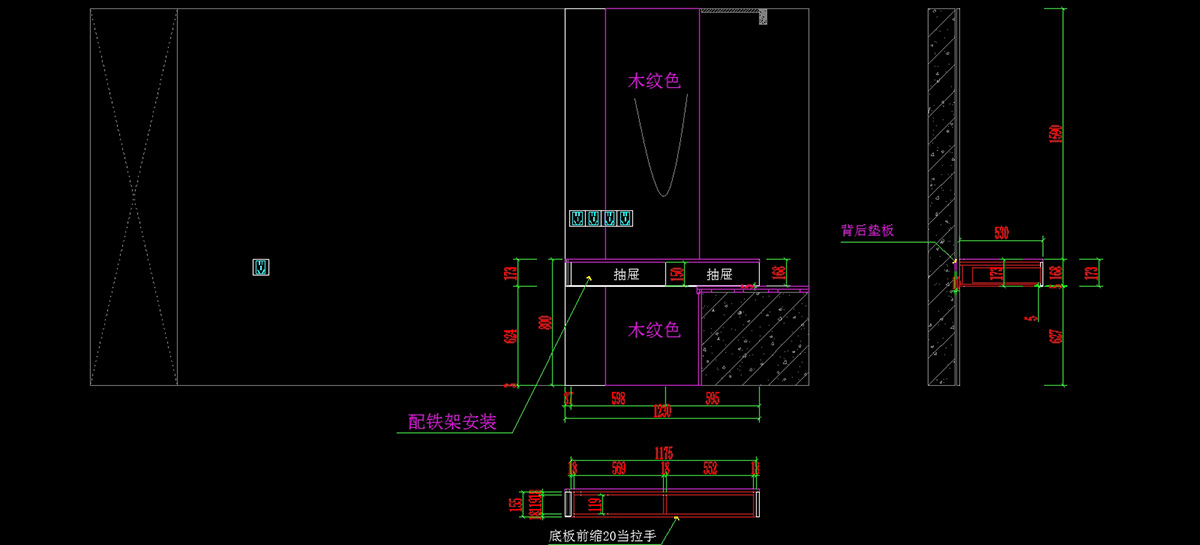Click the lower 木纹色 label

(x=654, y=329)
